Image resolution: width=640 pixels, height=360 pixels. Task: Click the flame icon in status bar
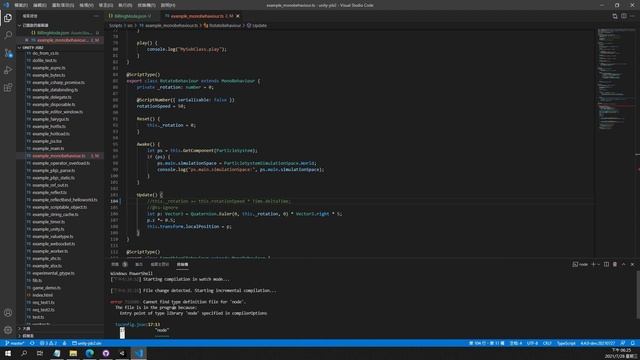tap(64, 343)
